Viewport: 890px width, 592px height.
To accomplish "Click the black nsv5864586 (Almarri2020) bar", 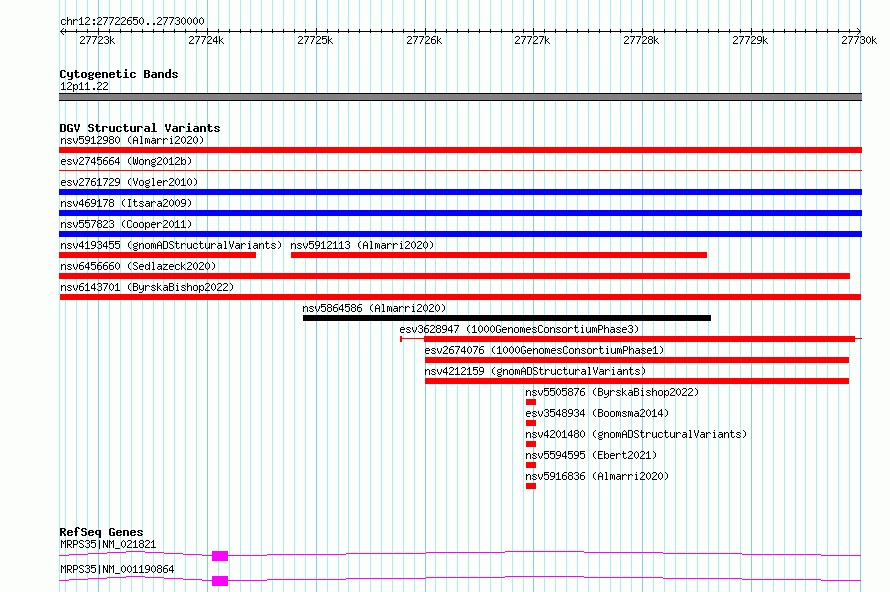I will (x=507, y=318).
